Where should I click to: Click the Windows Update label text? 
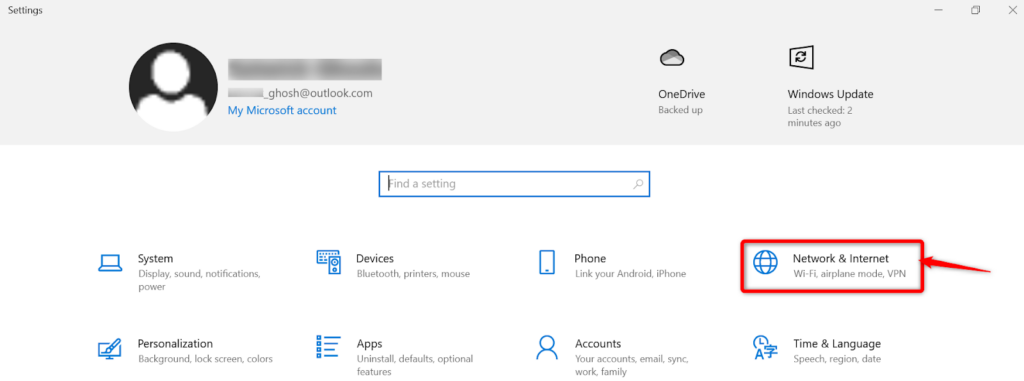click(x=830, y=94)
